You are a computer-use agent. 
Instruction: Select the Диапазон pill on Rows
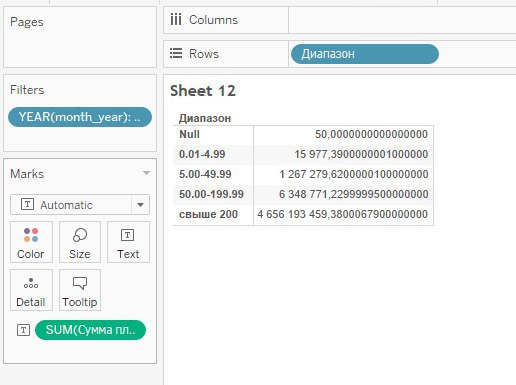click(365, 54)
